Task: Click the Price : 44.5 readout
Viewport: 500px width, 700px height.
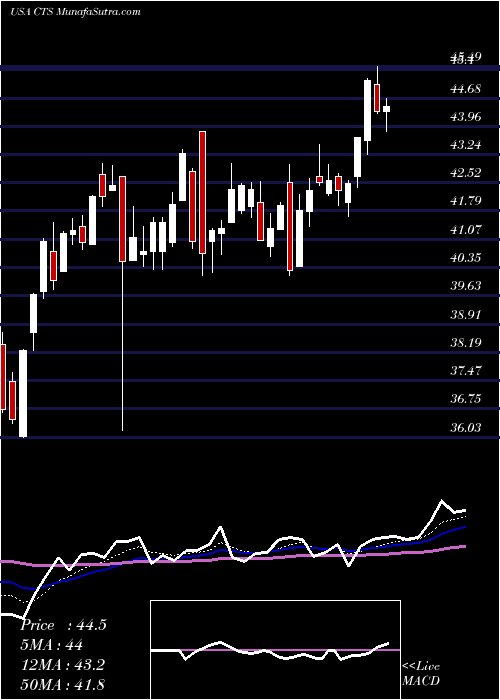Action: pos(63,625)
